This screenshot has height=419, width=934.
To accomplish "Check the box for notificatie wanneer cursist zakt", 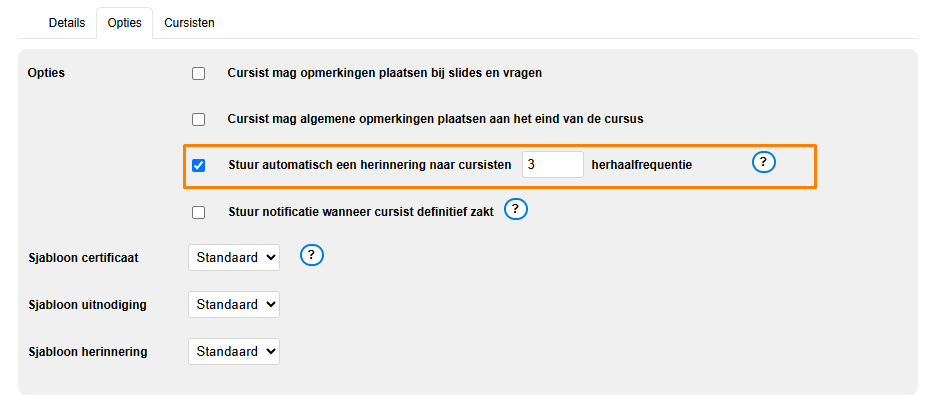I will [198, 212].
